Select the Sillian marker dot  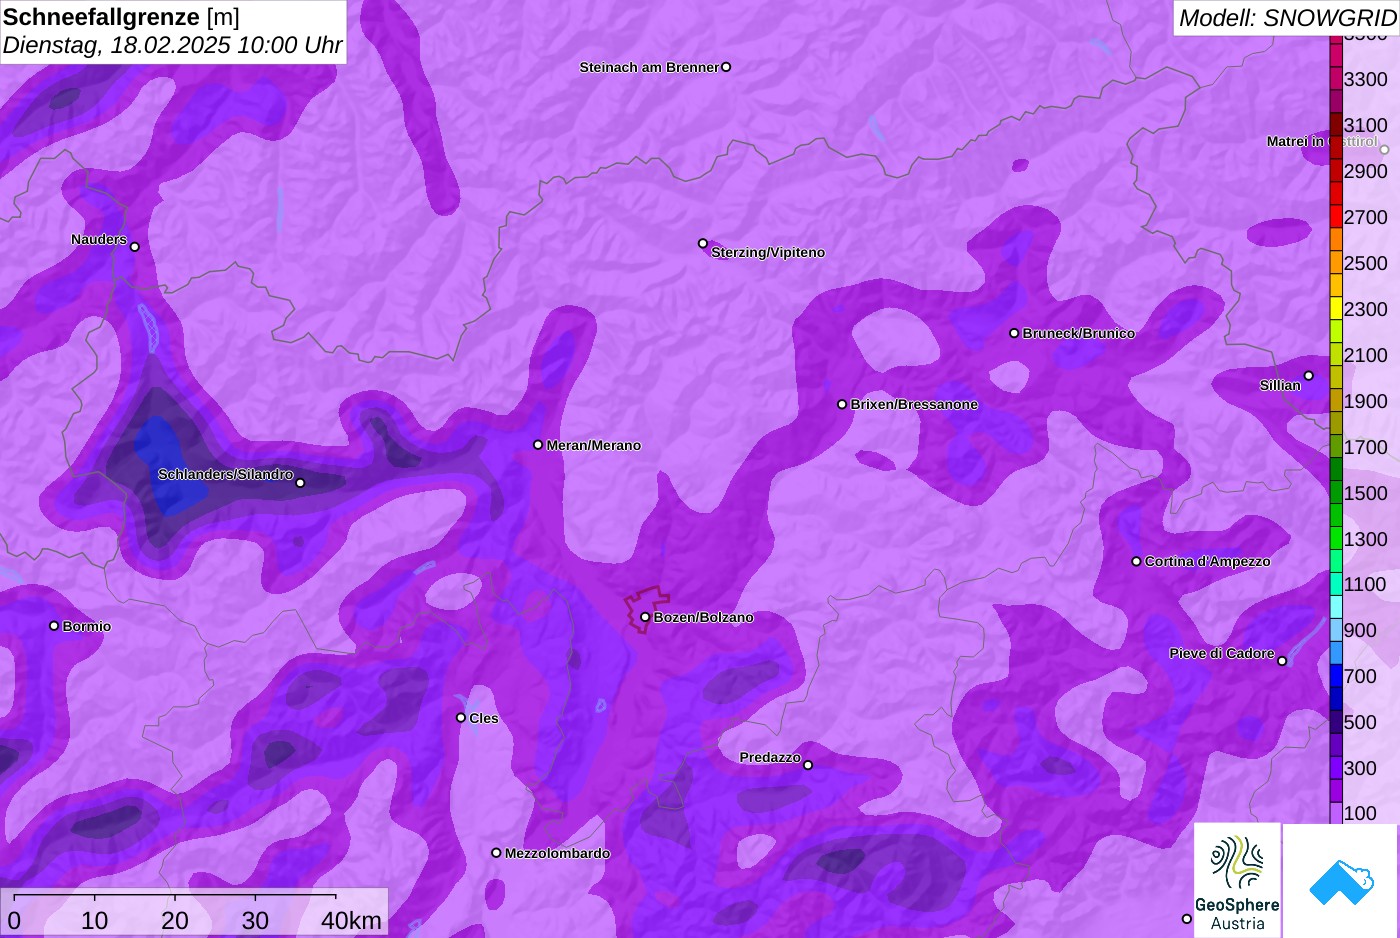tap(1308, 376)
